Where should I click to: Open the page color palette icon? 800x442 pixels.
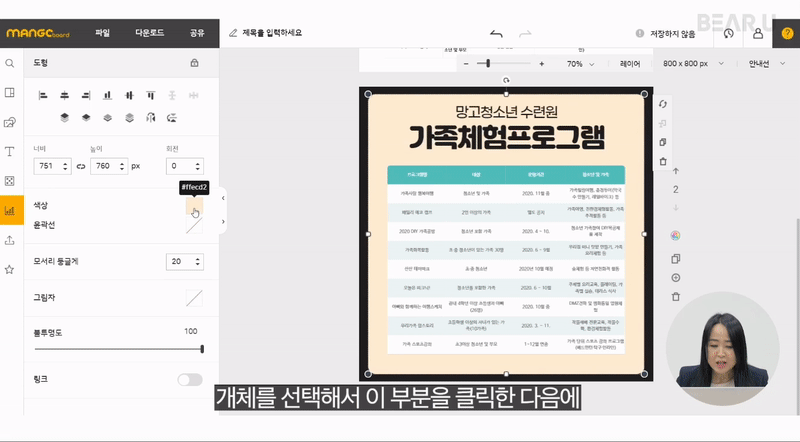click(x=676, y=235)
